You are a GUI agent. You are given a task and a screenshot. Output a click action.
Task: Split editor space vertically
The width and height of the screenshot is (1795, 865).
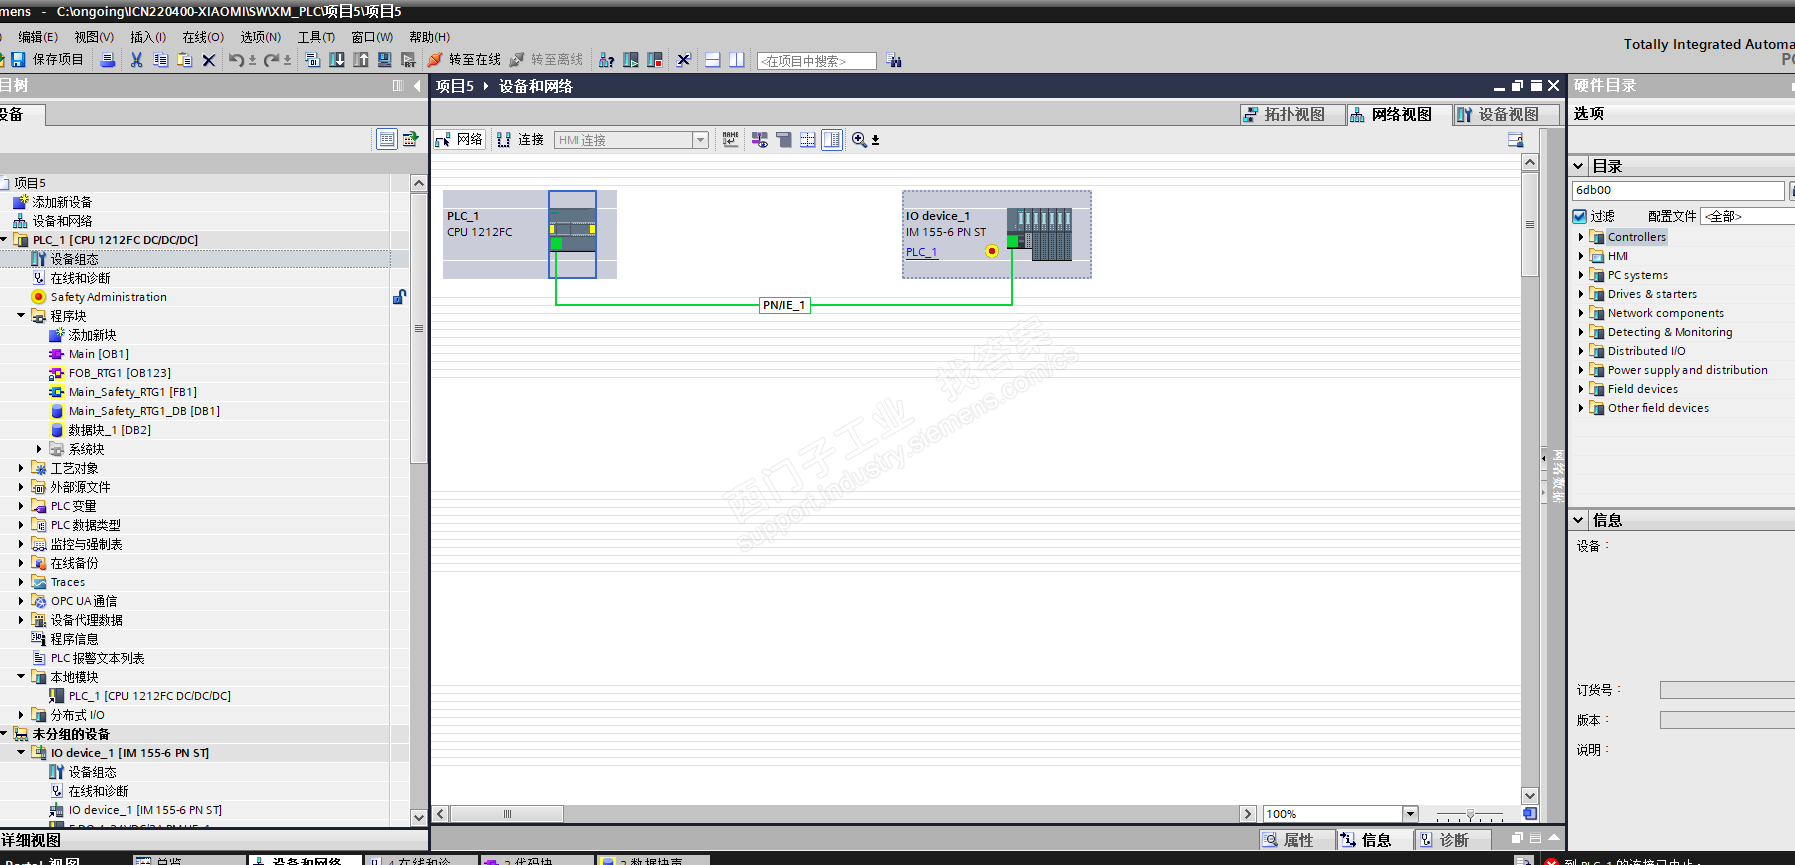737,60
